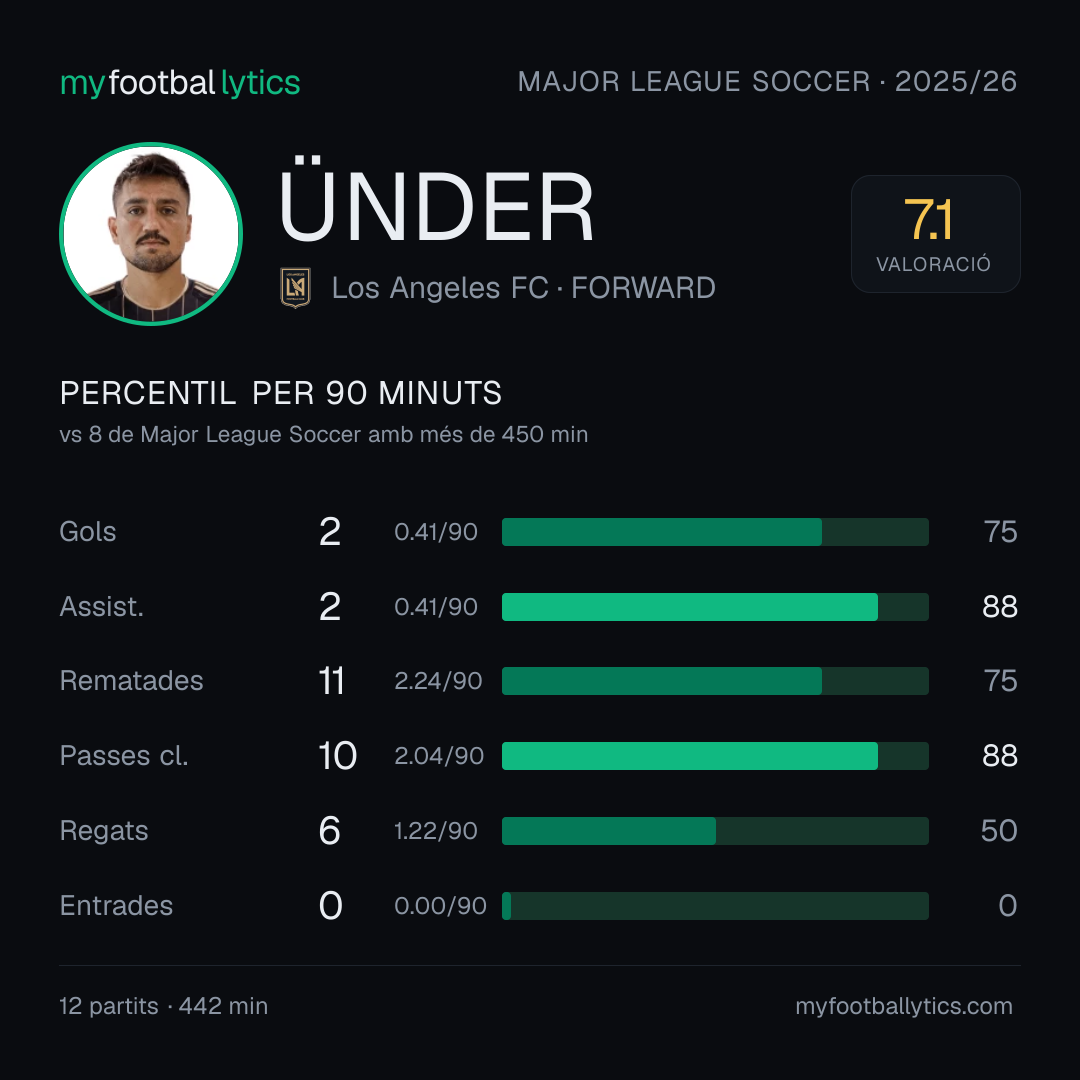
Task: Click the Passes cl. 2.04/90 value
Action: coord(439,756)
